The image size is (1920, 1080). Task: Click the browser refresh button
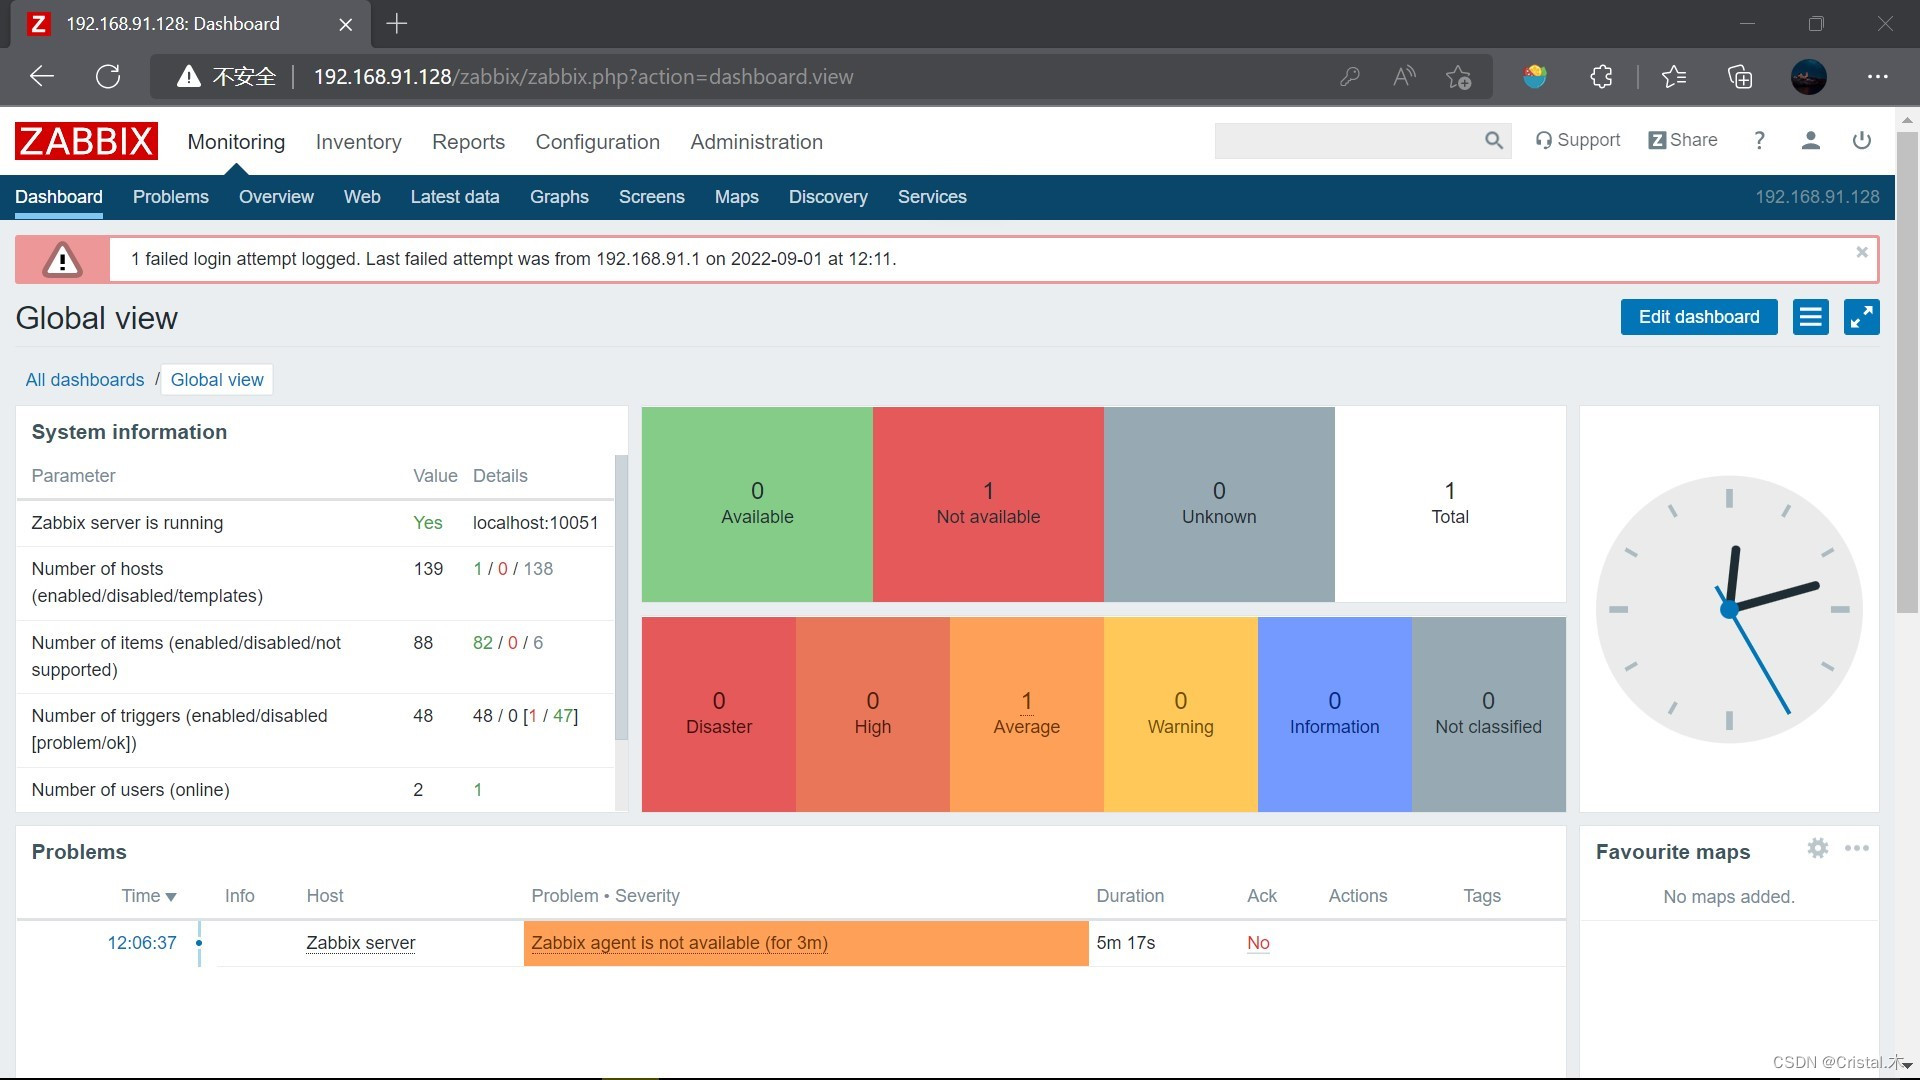[108, 77]
